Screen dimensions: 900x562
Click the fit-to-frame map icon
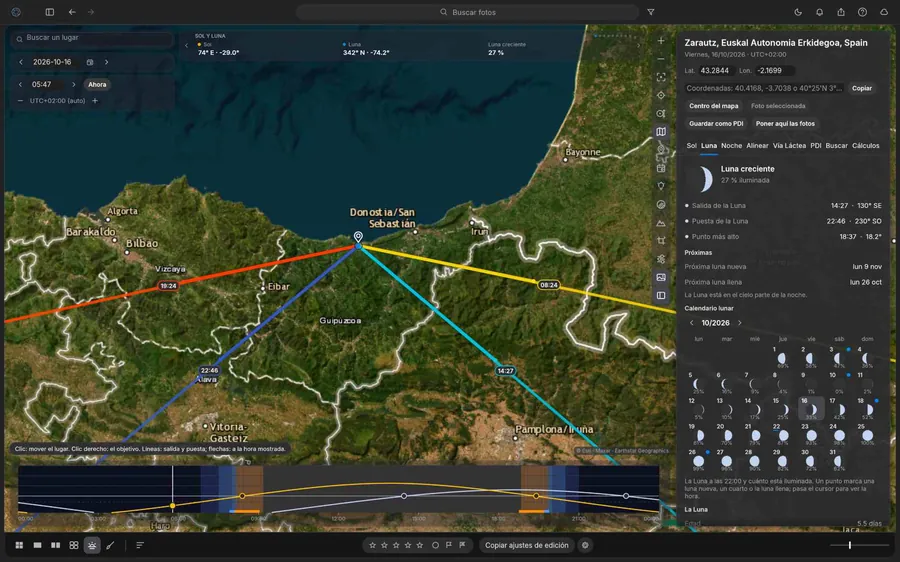coord(661,77)
